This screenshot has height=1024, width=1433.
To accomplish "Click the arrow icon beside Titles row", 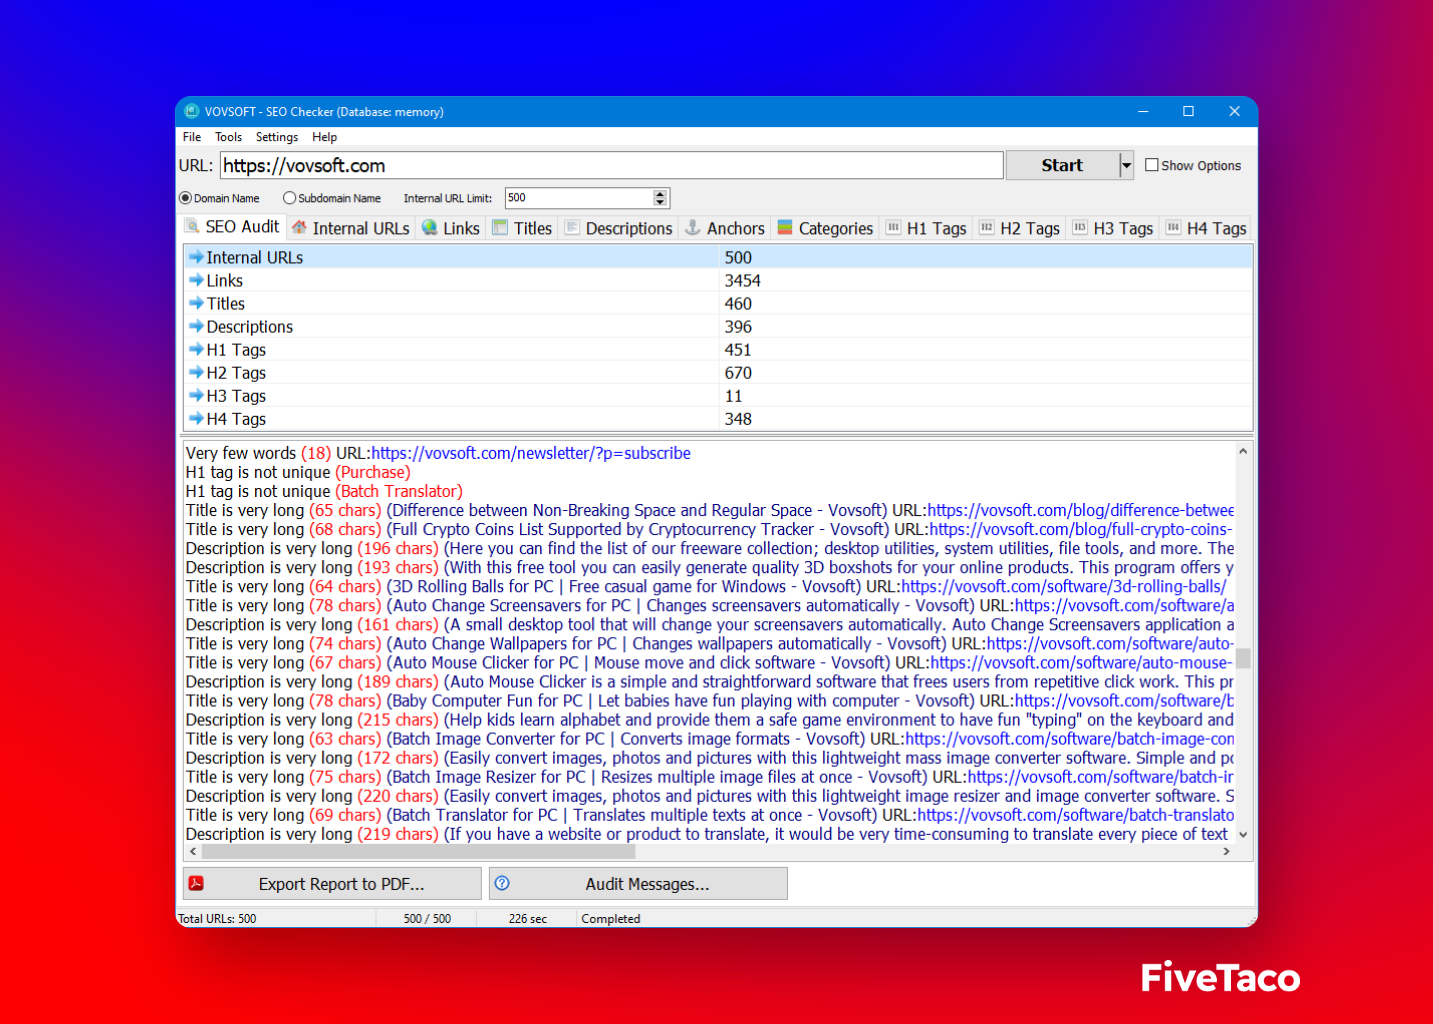I will (196, 303).
